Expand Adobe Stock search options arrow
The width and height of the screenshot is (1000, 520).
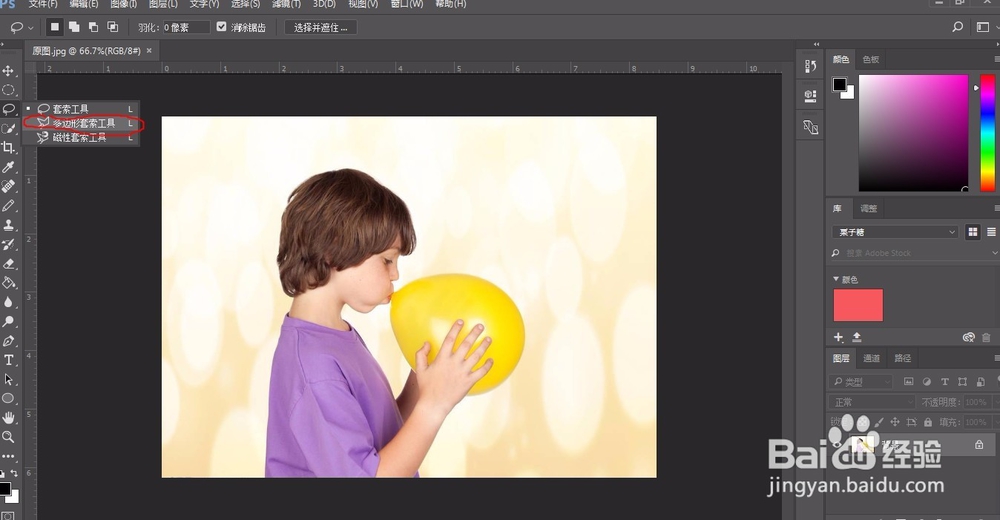coord(995,253)
